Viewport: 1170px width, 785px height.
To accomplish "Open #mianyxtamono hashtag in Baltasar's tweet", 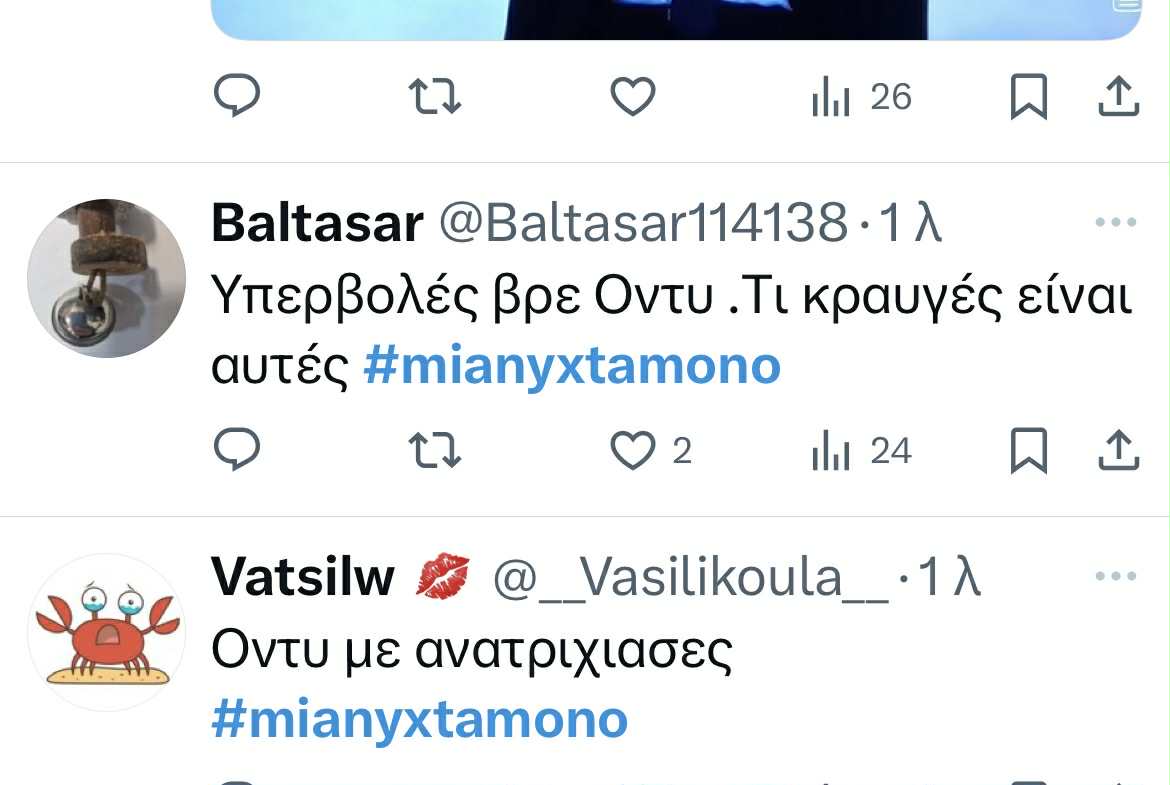I will 572,366.
